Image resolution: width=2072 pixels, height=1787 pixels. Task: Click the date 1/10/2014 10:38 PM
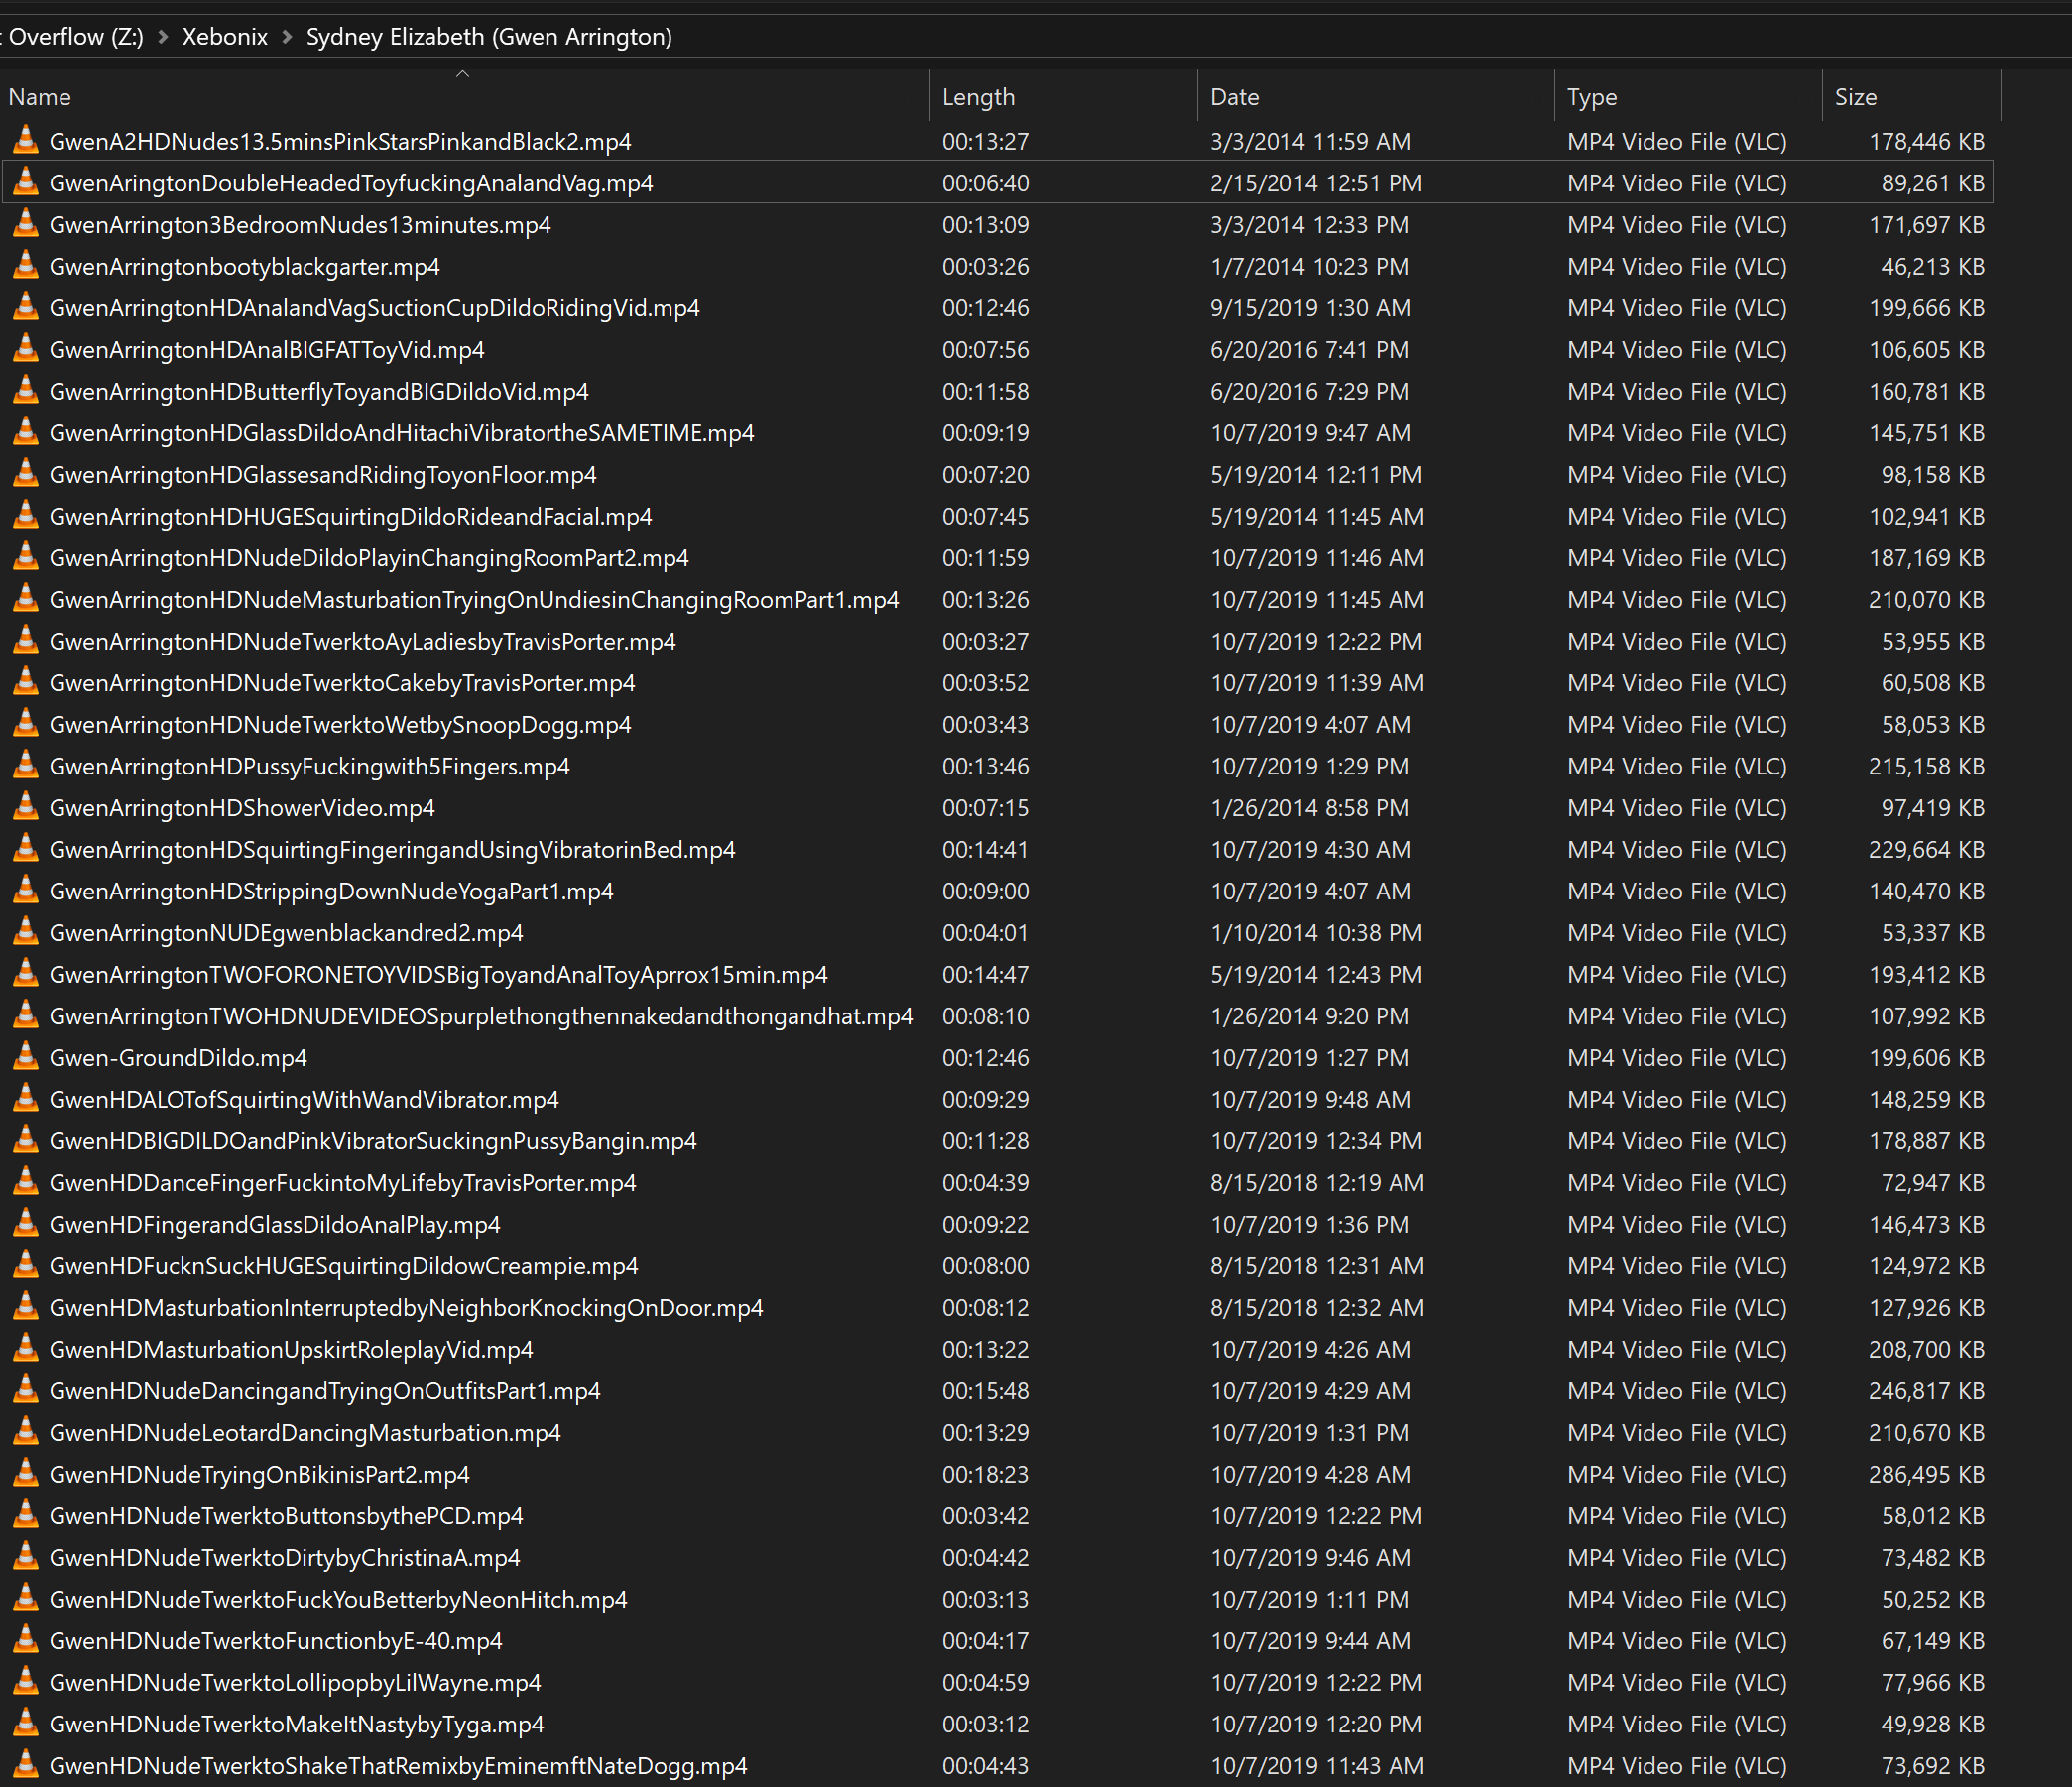[1316, 933]
